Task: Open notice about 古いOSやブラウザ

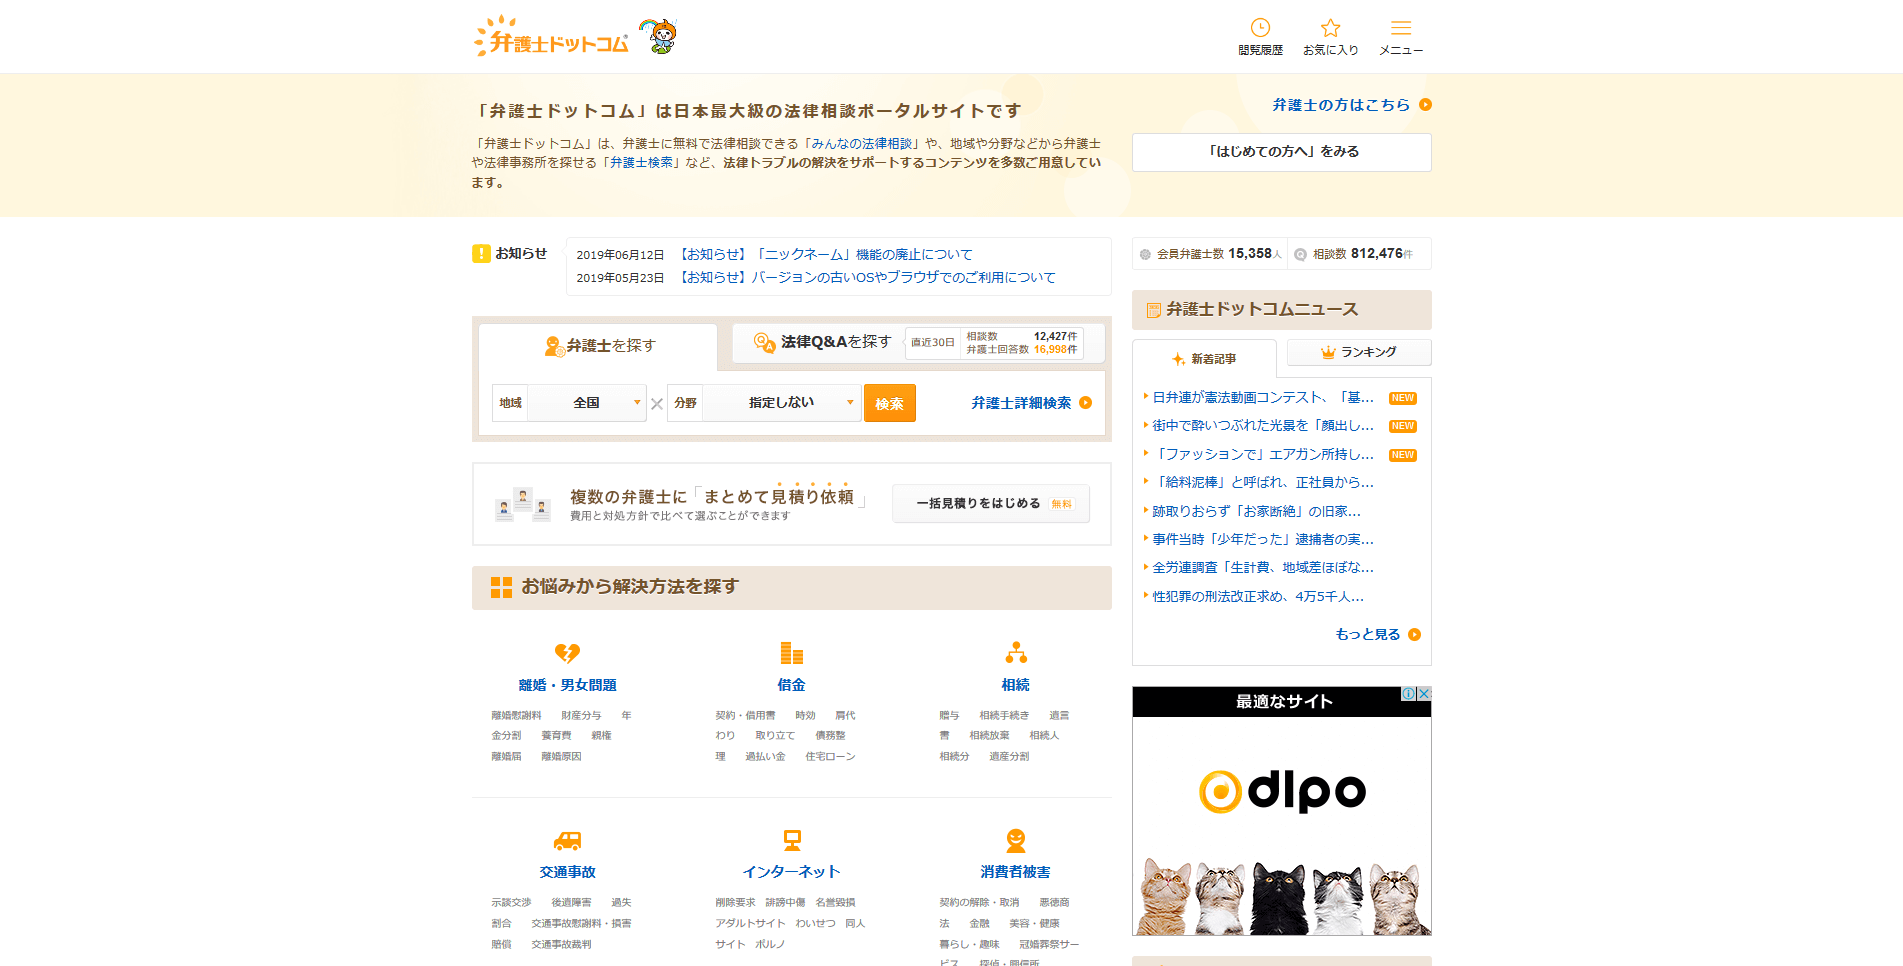Action: click(x=867, y=278)
